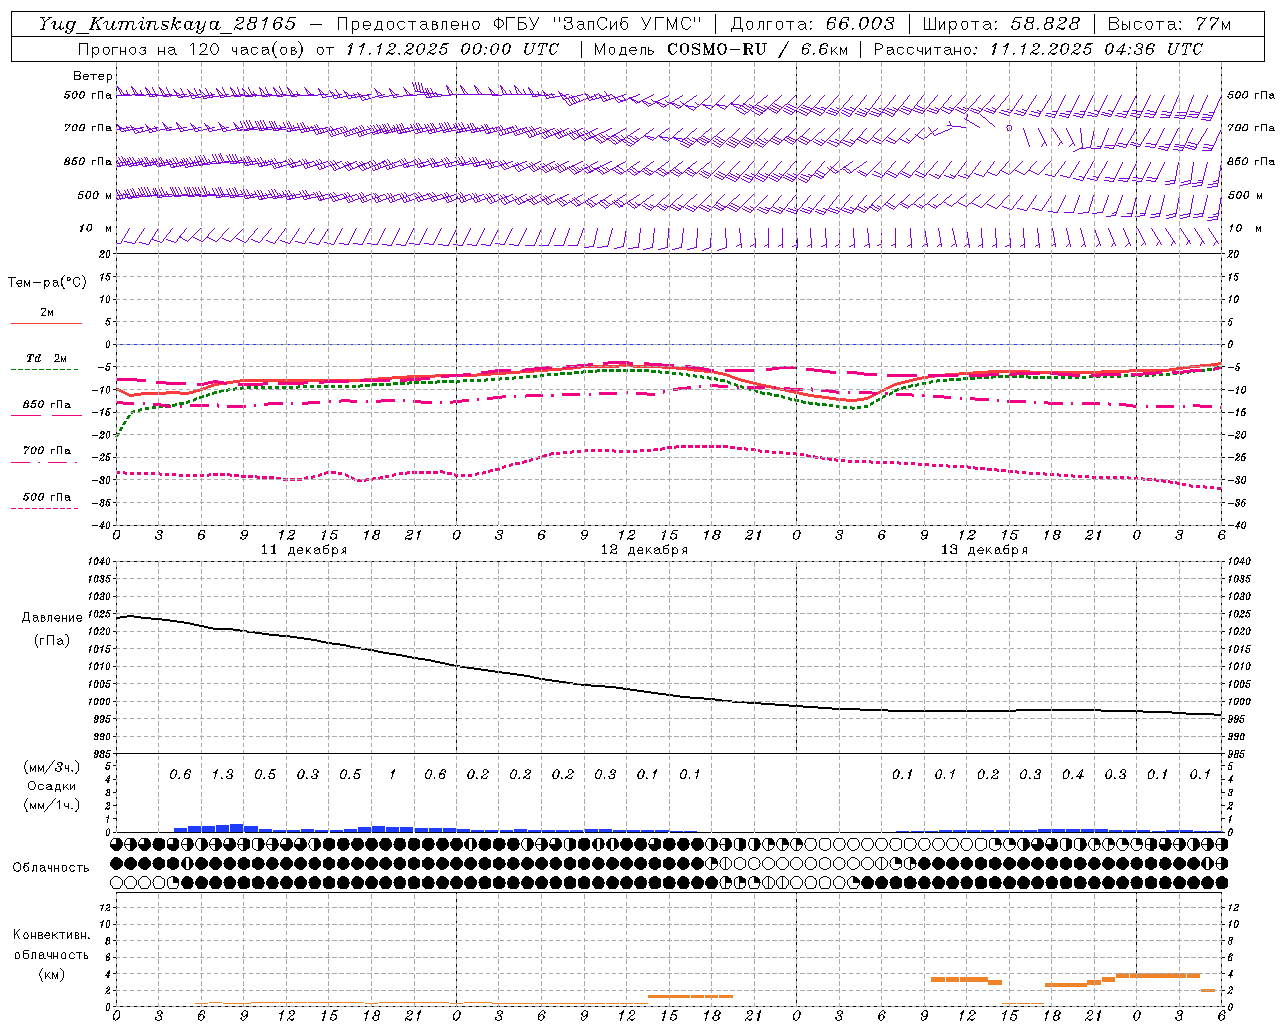Click the Тем-ра(°C) panel label

[47, 283]
